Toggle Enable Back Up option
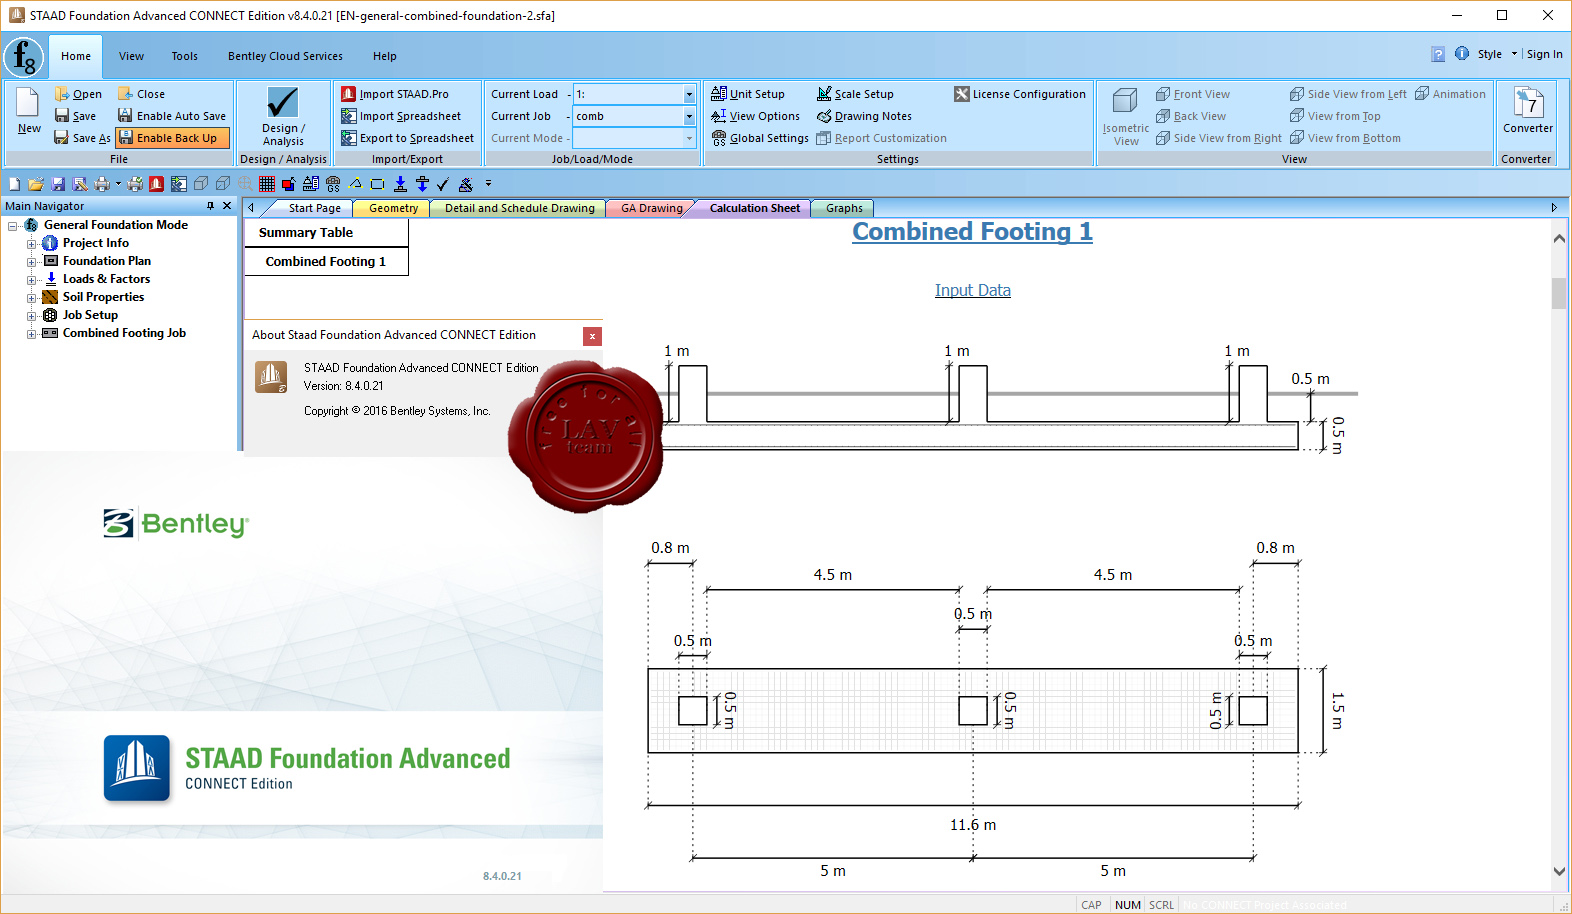The image size is (1572, 914). coord(172,138)
